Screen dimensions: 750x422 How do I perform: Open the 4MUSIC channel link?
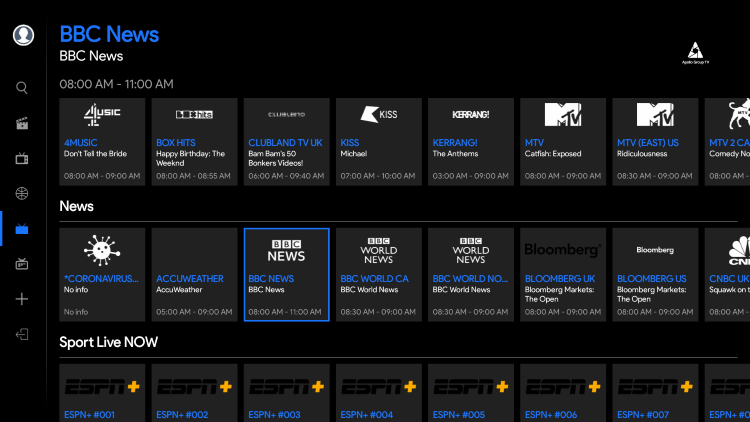[80, 143]
